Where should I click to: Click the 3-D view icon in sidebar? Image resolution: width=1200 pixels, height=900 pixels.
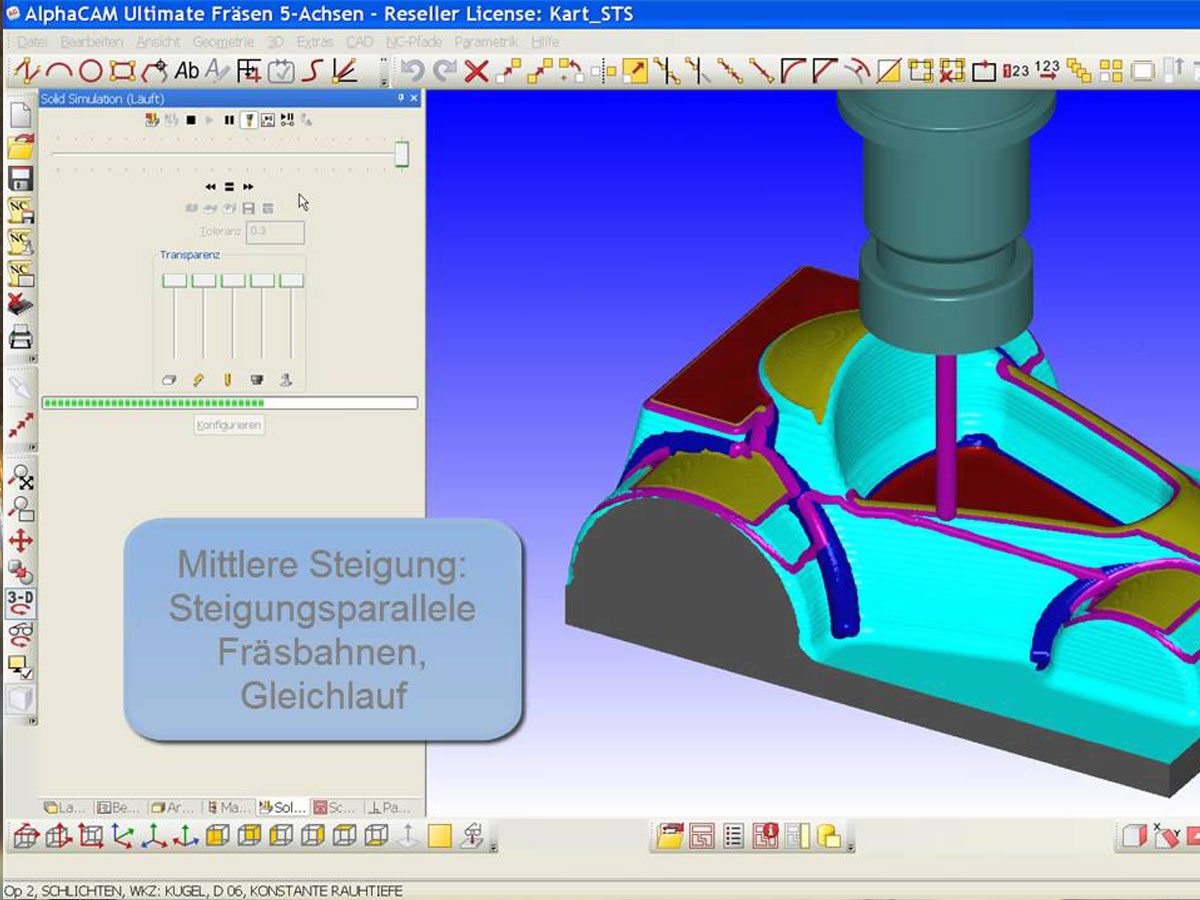21,602
